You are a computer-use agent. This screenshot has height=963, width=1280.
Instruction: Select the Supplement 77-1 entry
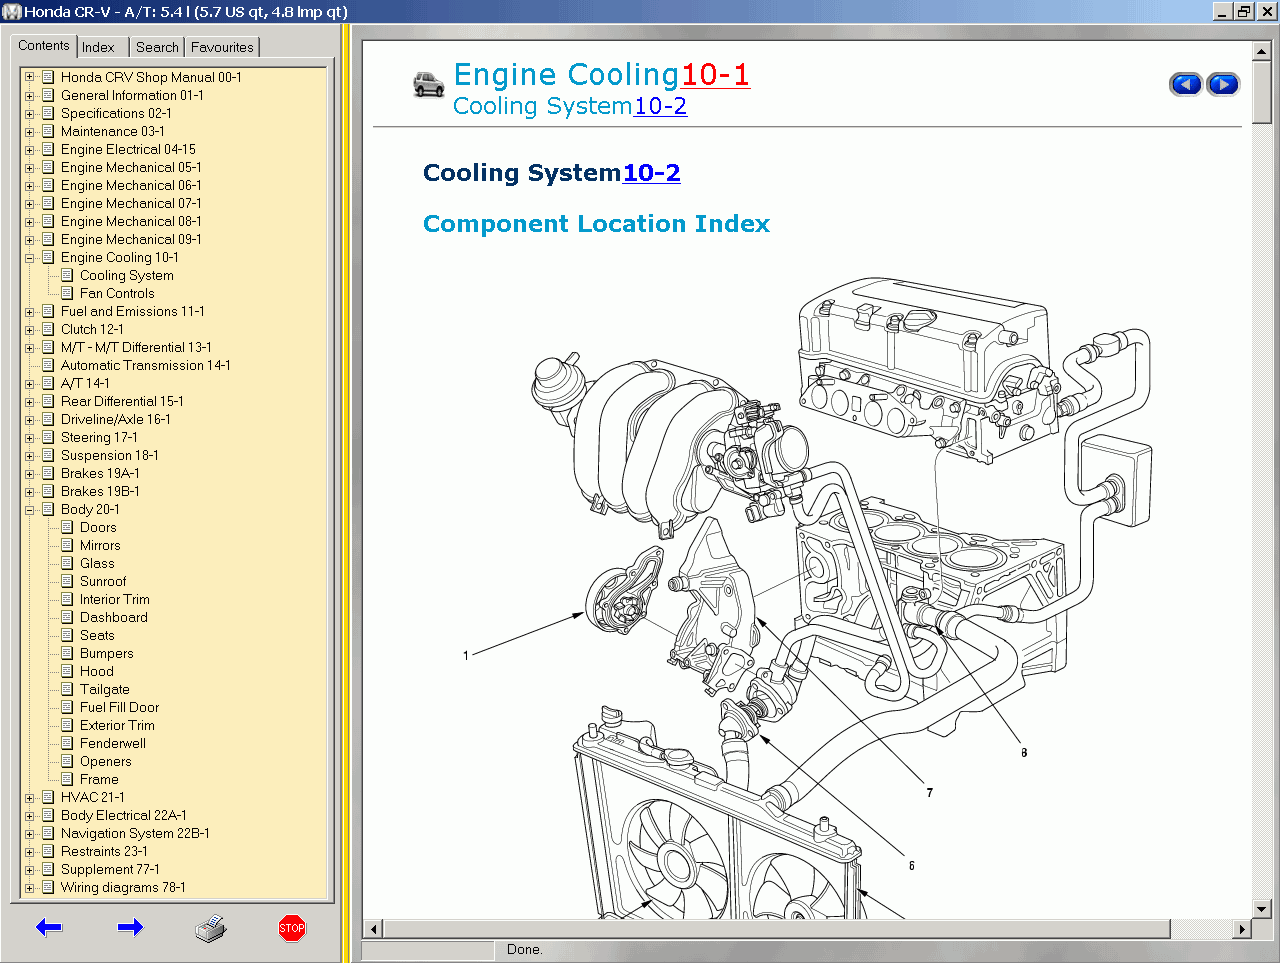click(x=110, y=869)
